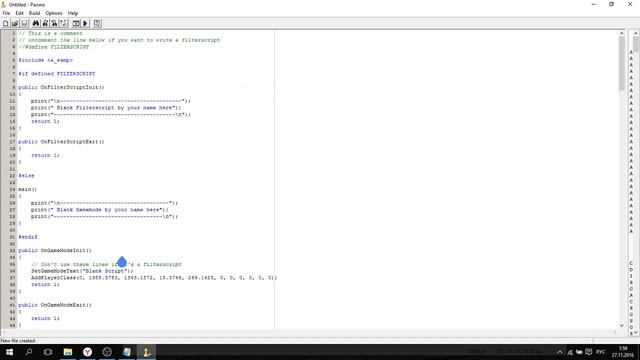Show hidden system tray icons
This screenshot has width=640, height=360.
point(560,352)
